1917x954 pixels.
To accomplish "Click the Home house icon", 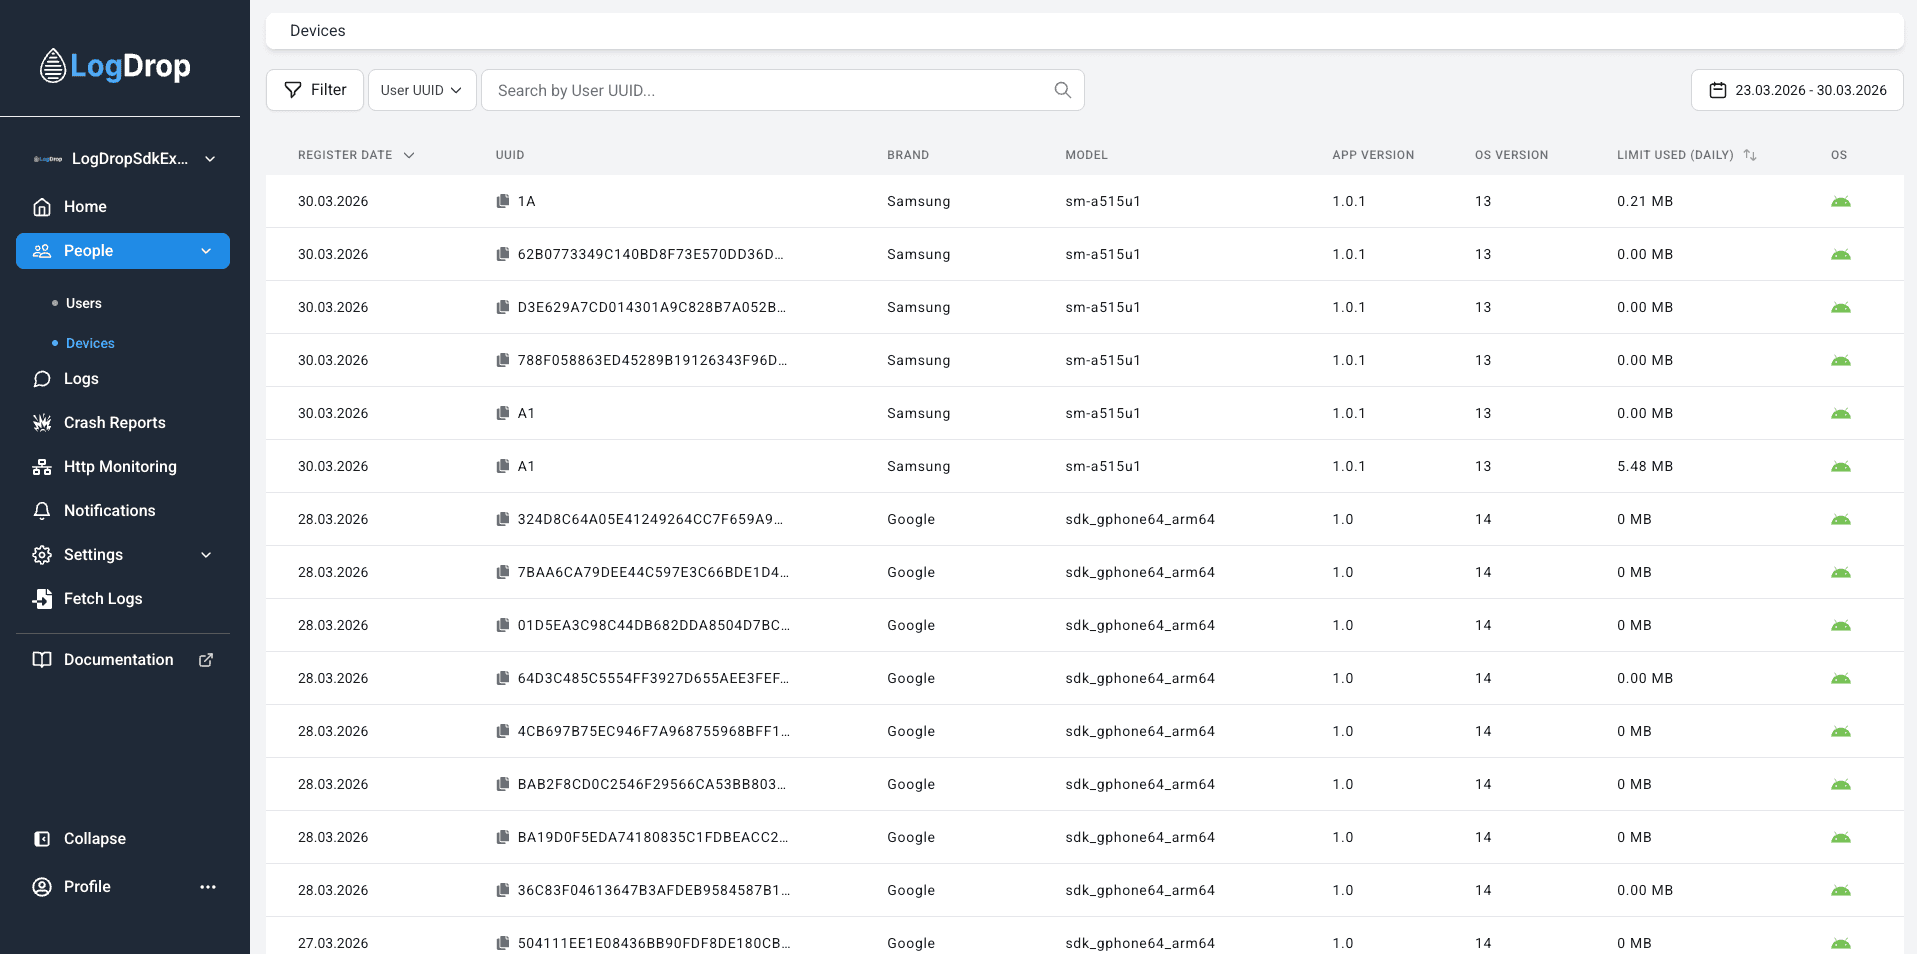I will click(42, 207).
